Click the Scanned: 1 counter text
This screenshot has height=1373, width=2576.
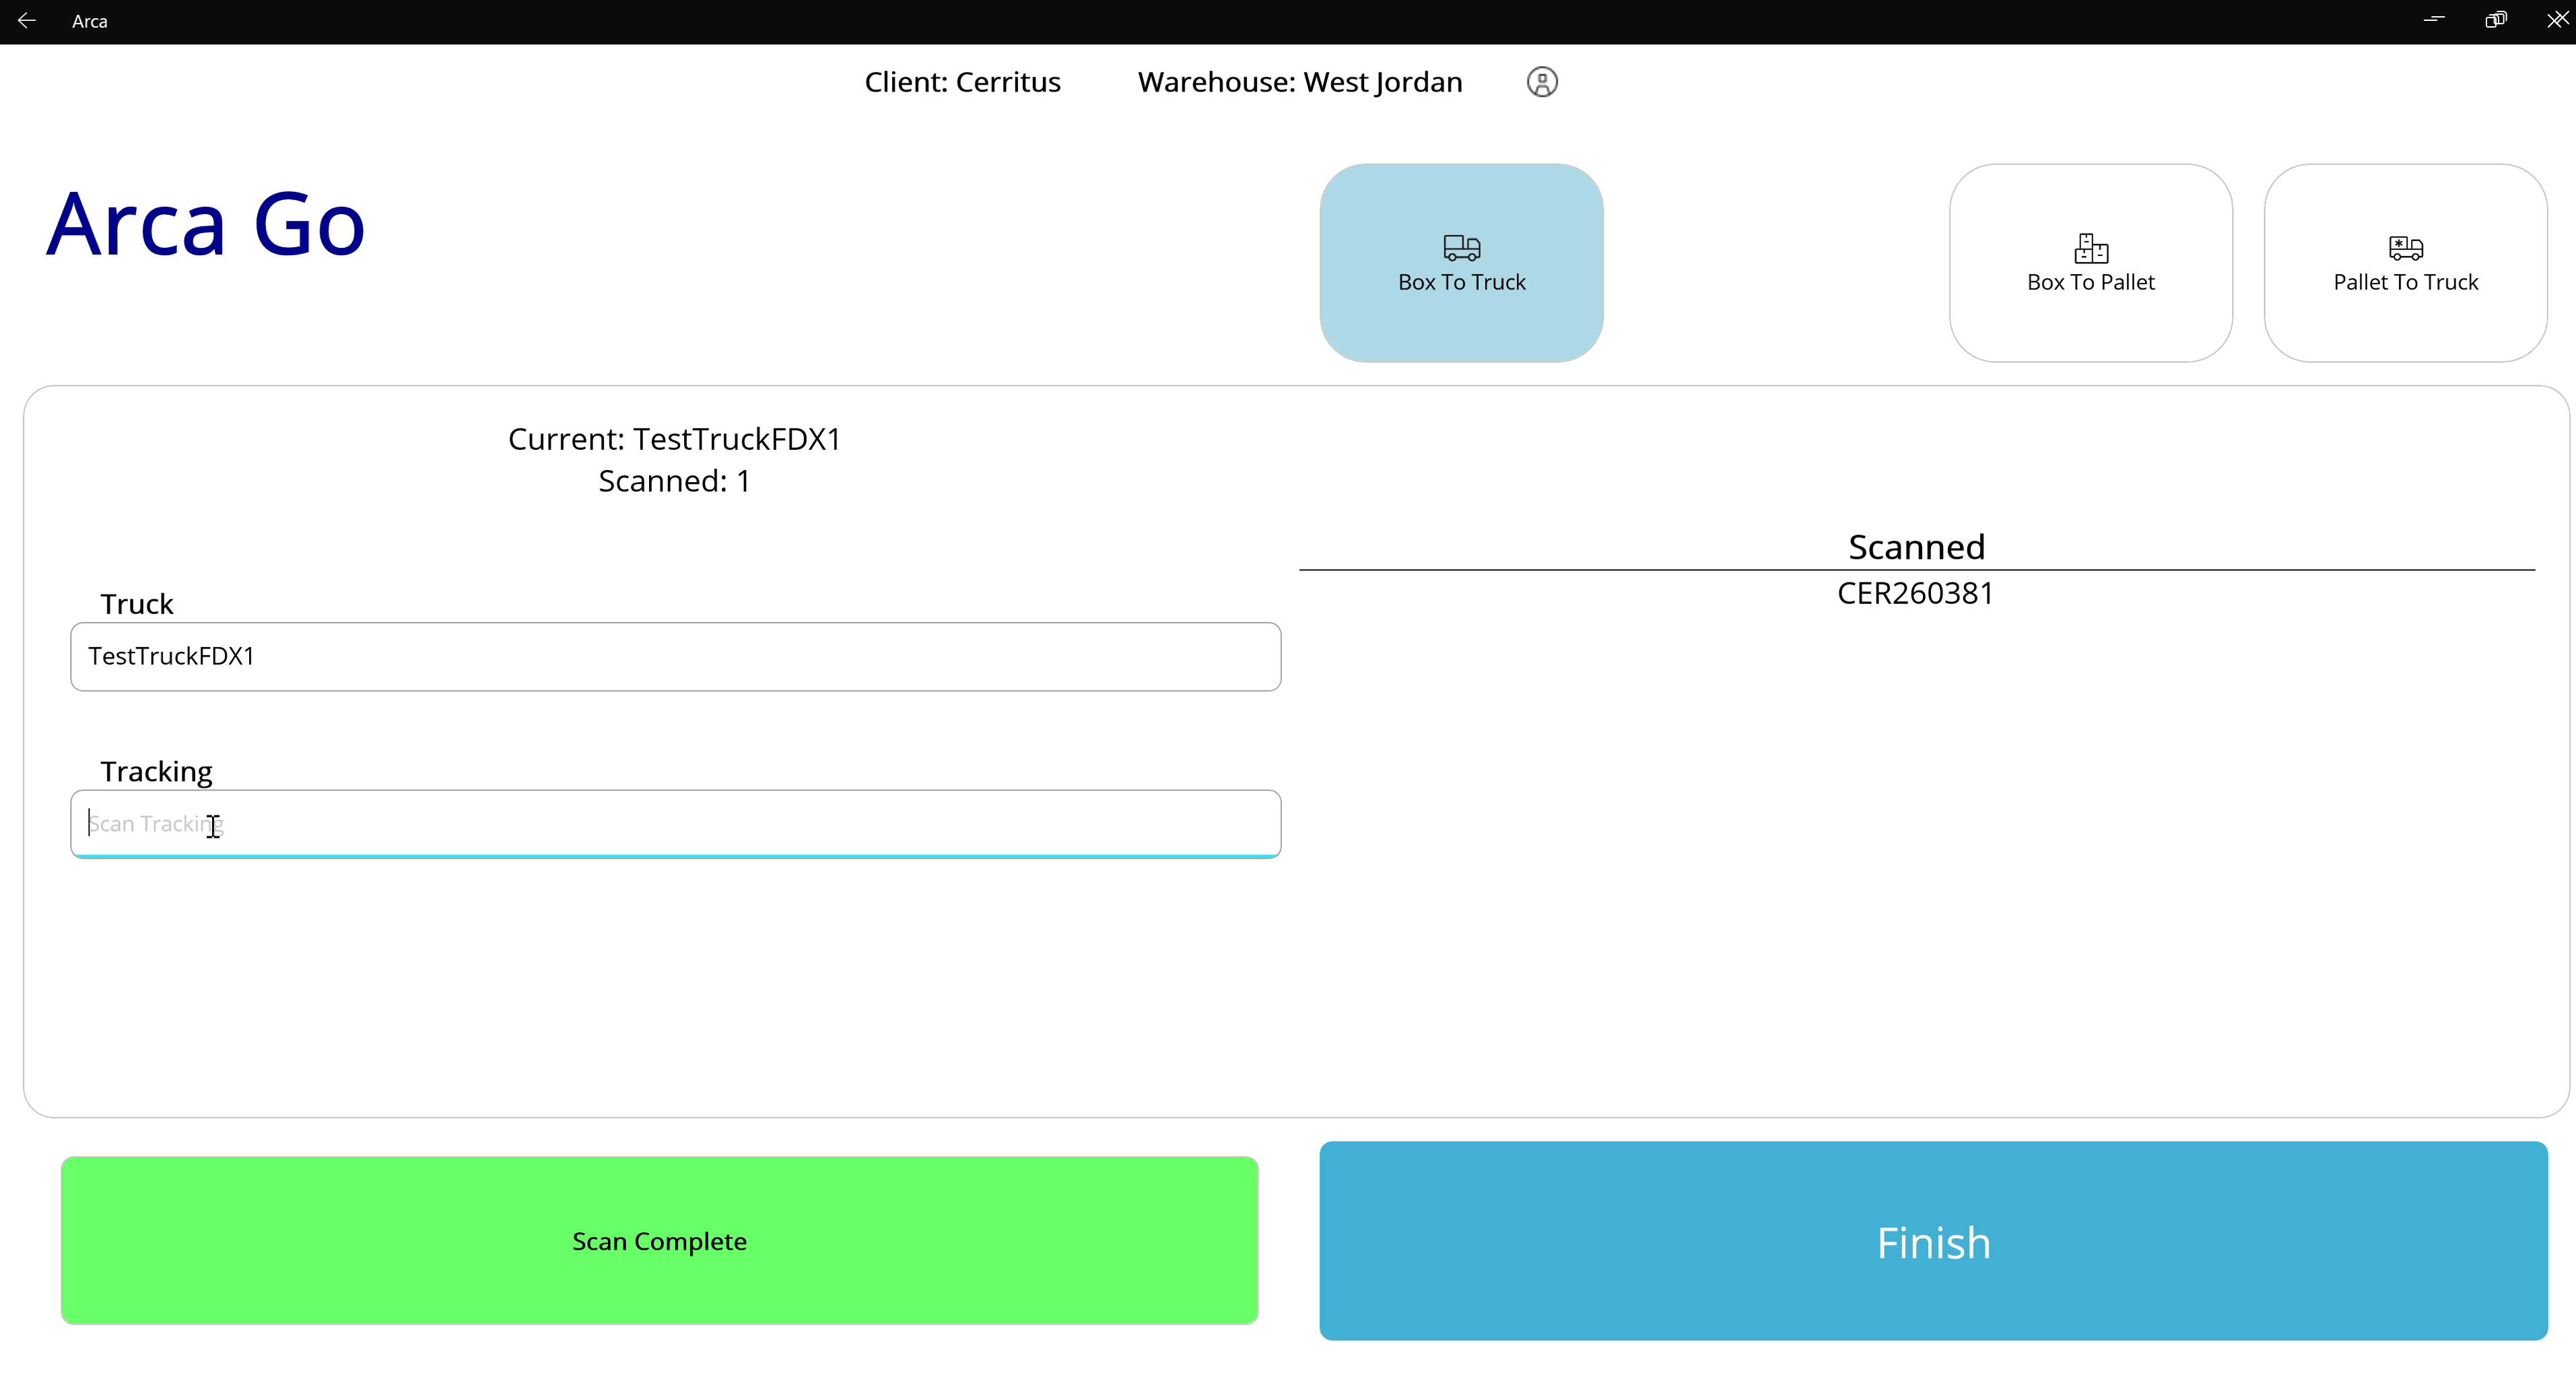tap(674, 481)
